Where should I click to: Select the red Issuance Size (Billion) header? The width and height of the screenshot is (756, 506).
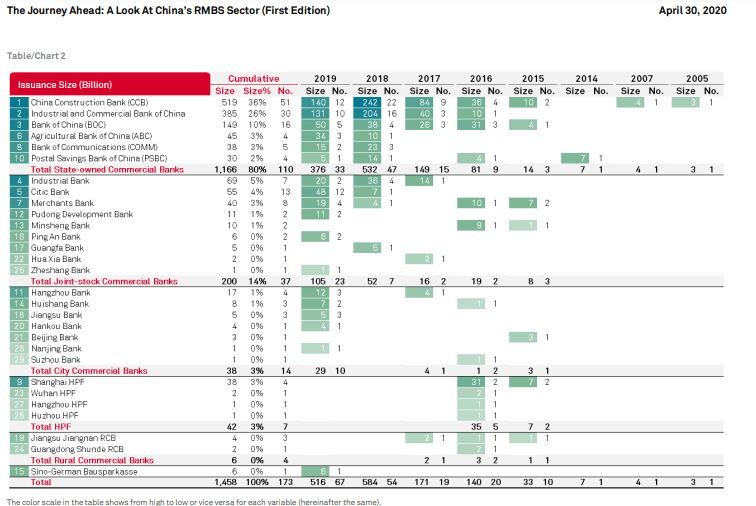point(109,84)
